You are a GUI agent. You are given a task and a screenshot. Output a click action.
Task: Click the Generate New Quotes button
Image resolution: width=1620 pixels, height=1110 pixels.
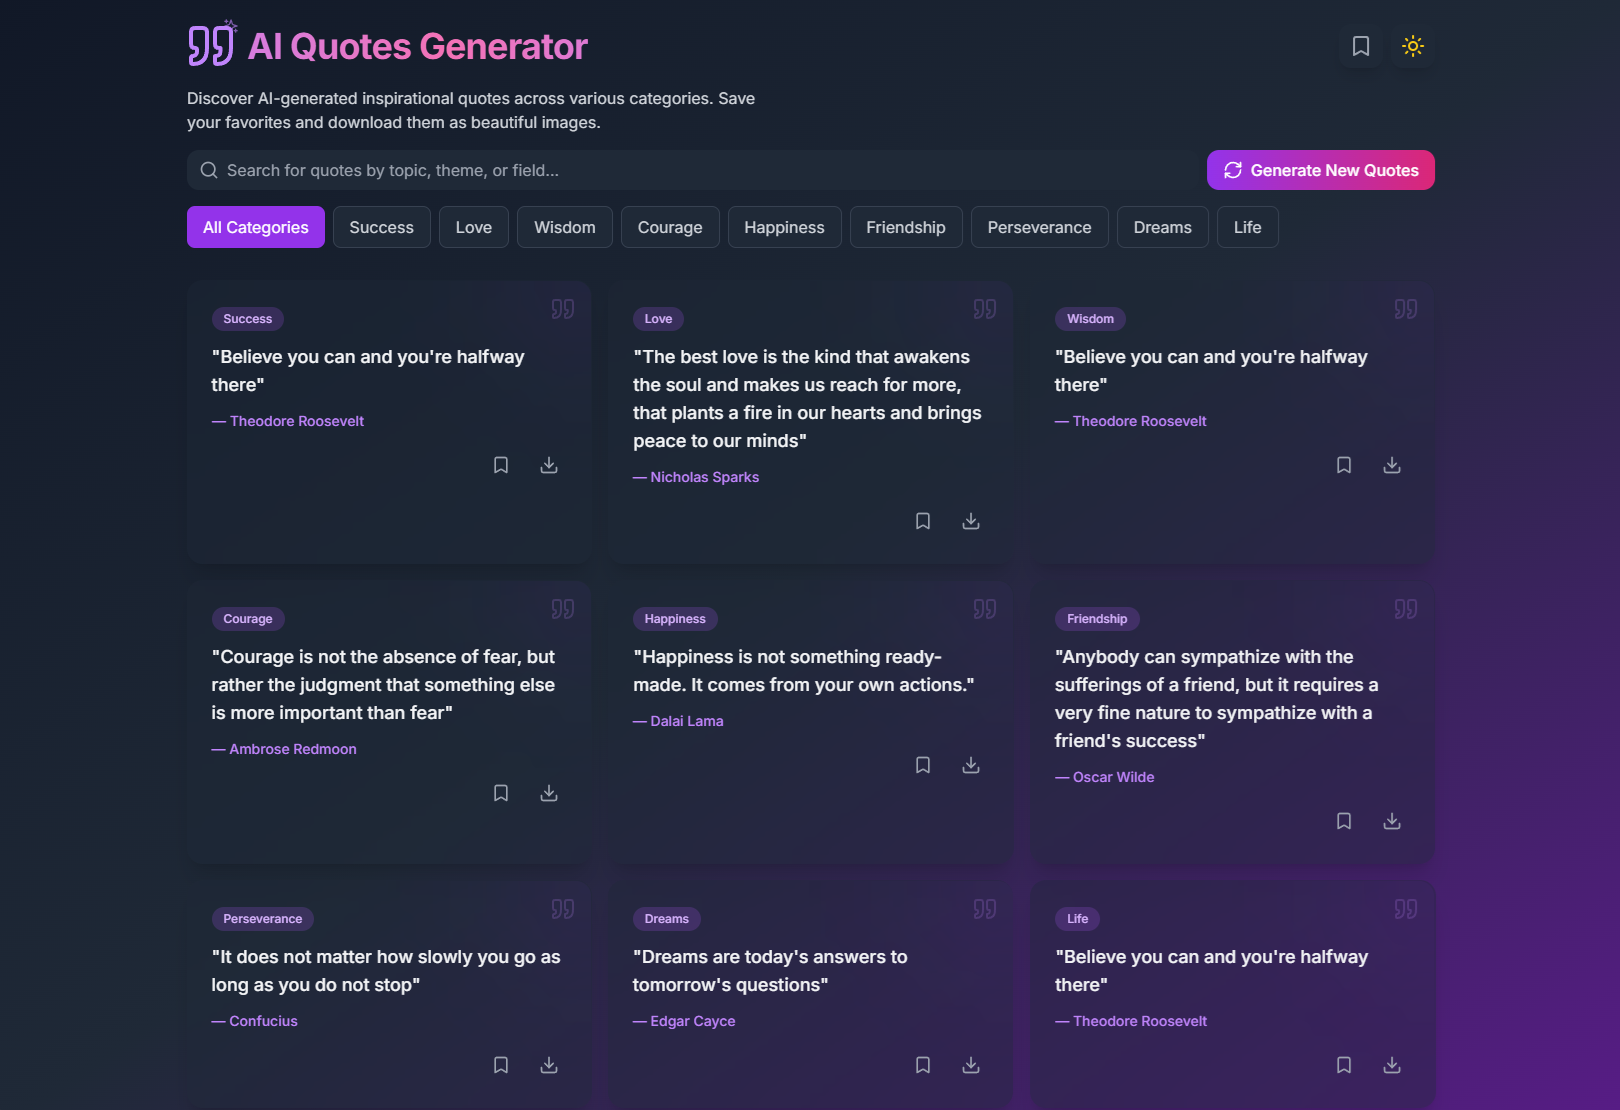1320,170
